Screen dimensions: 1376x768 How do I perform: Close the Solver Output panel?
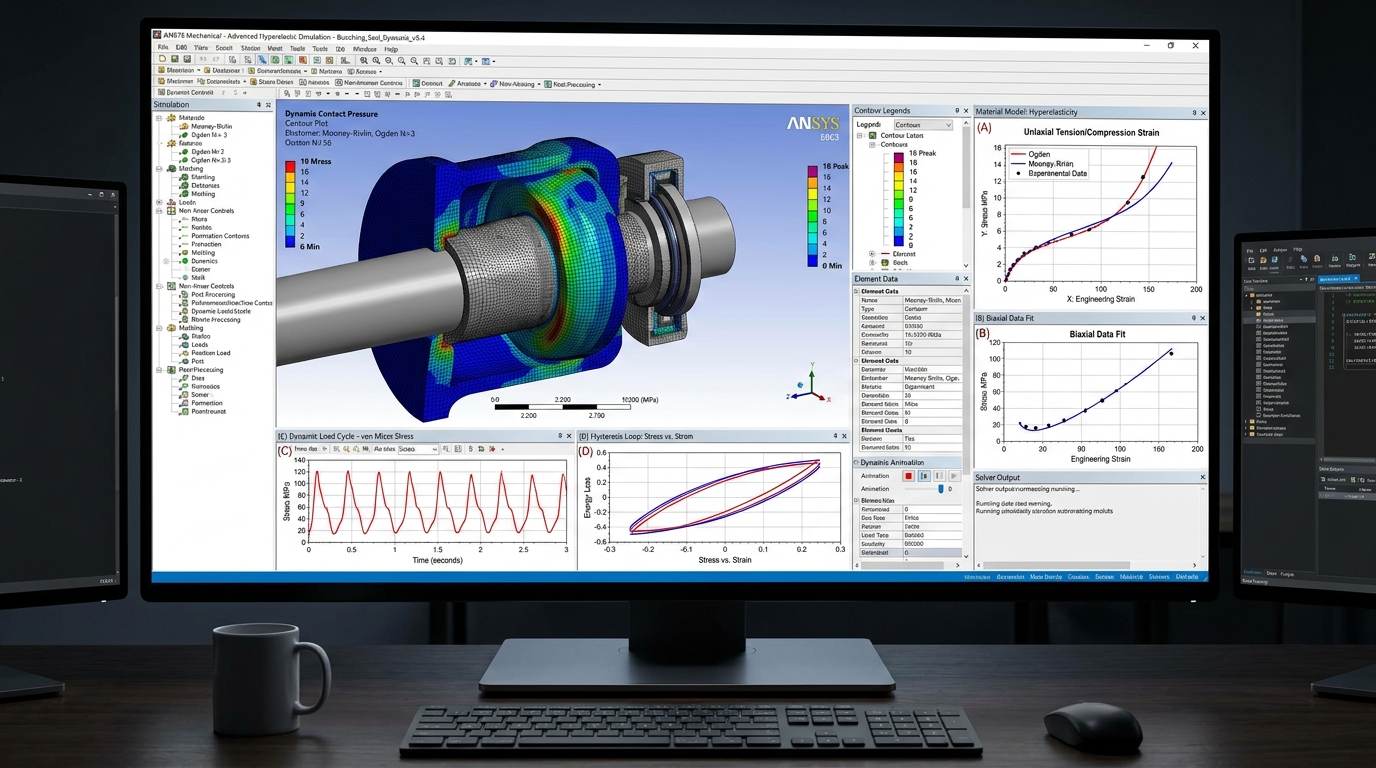[x=1203, y=477]
